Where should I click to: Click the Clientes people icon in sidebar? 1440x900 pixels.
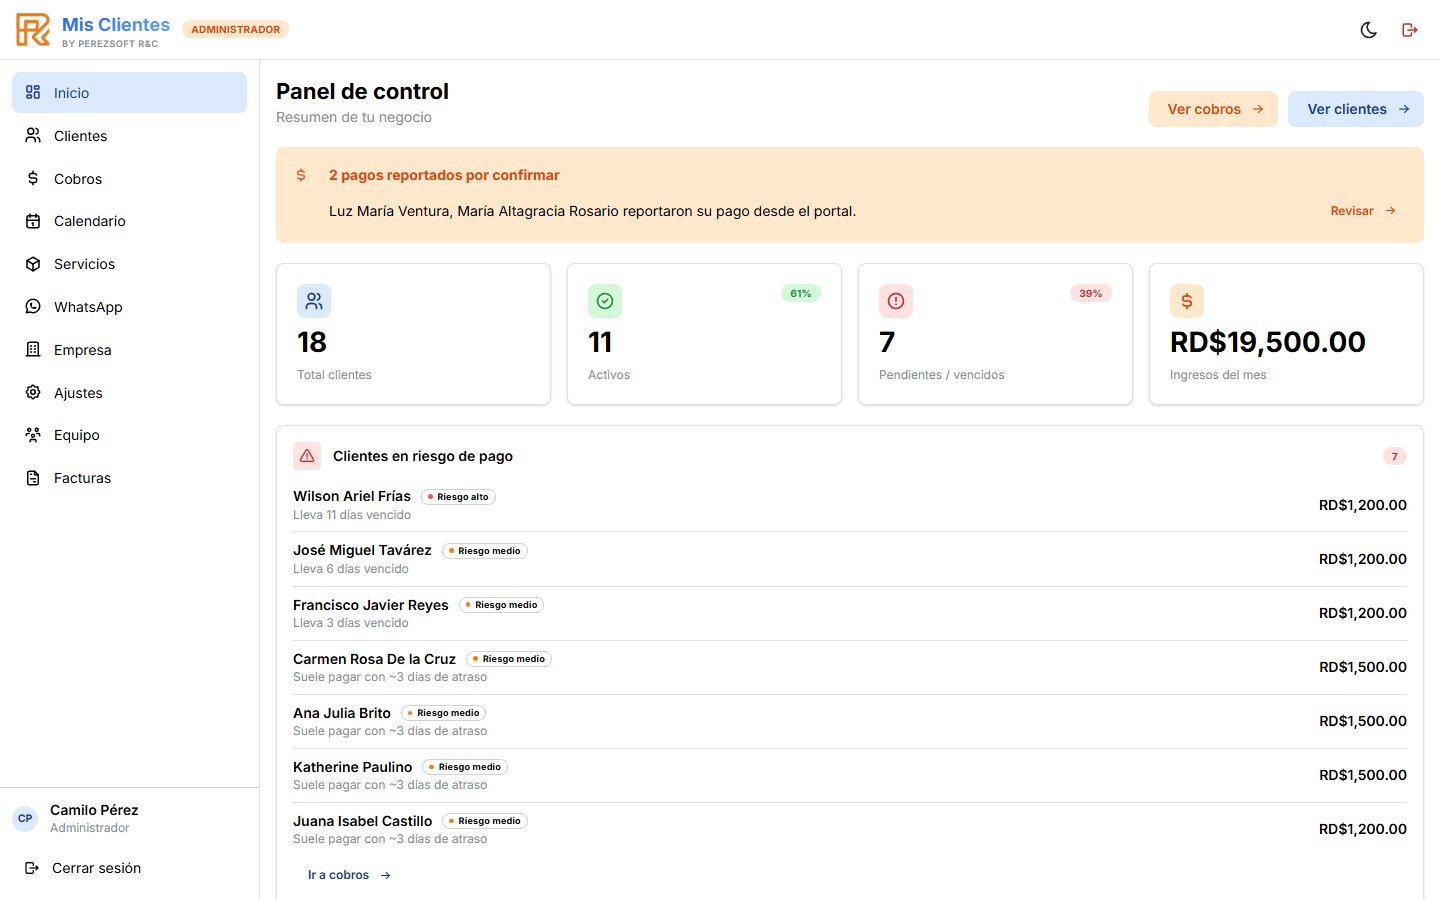33,135
